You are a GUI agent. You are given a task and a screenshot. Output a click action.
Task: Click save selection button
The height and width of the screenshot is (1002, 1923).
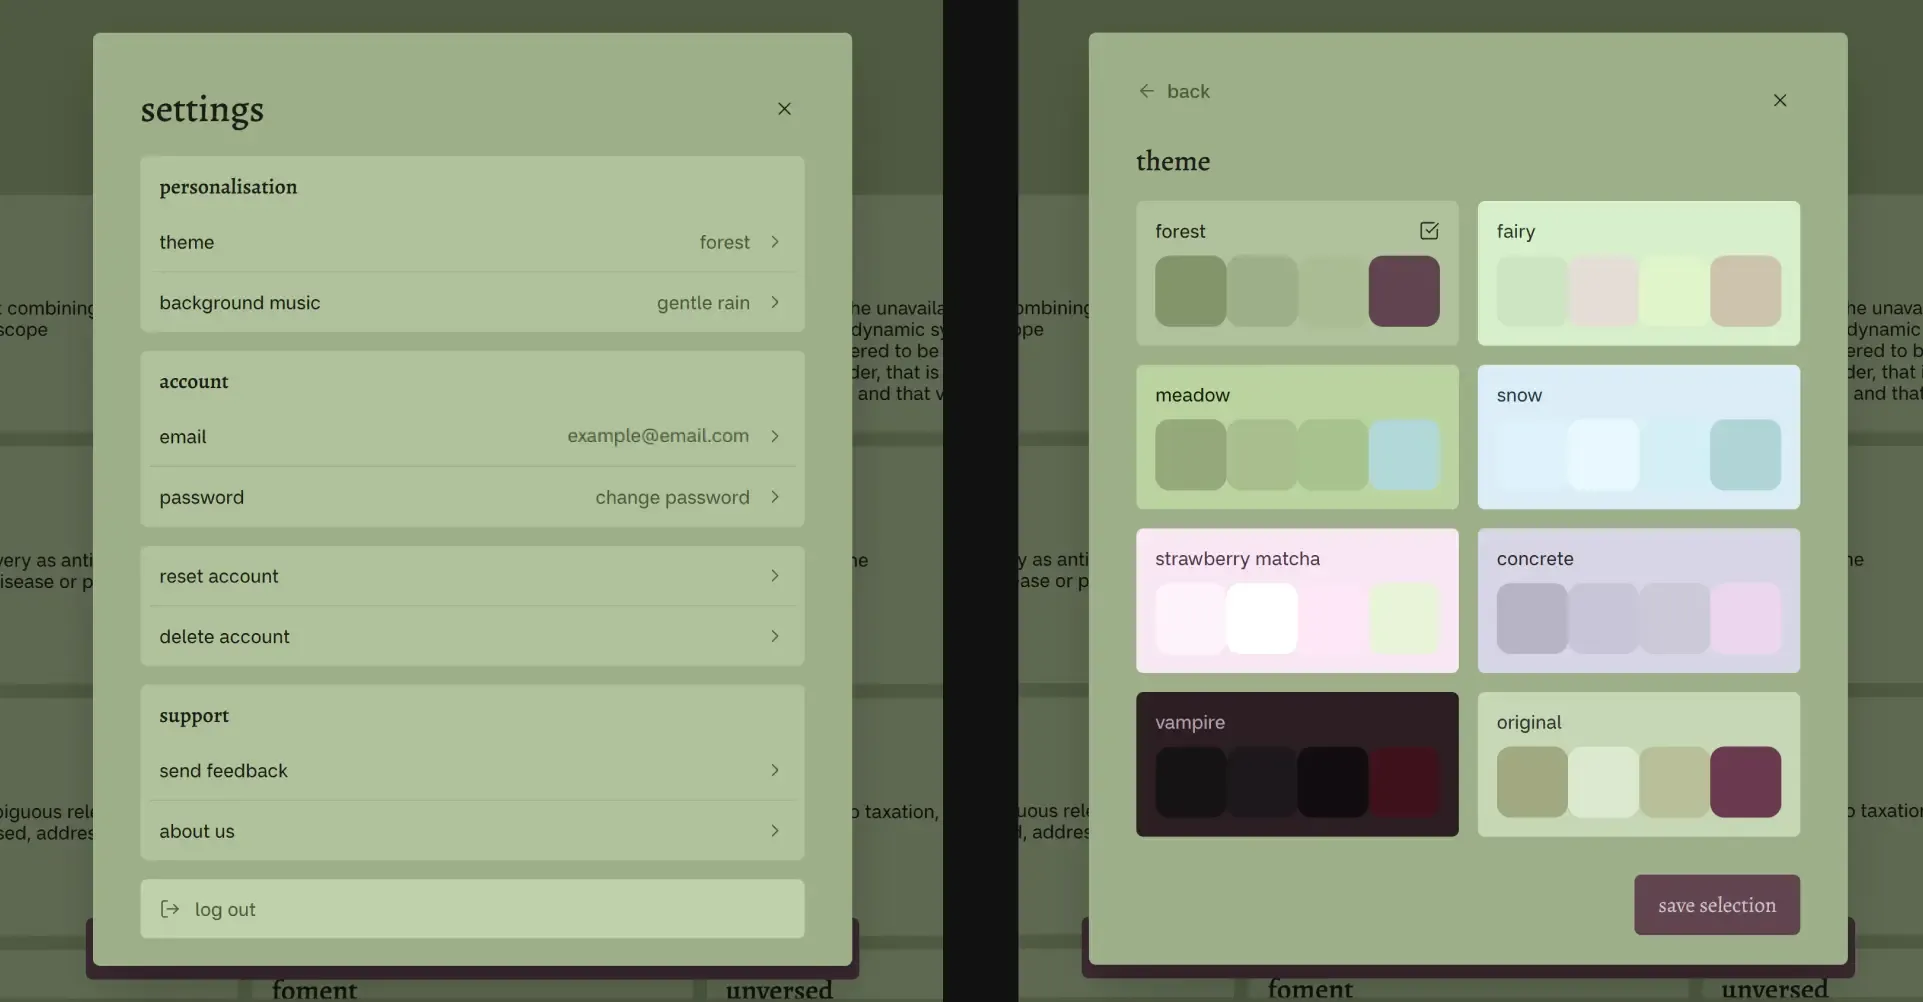point(1717,905)
